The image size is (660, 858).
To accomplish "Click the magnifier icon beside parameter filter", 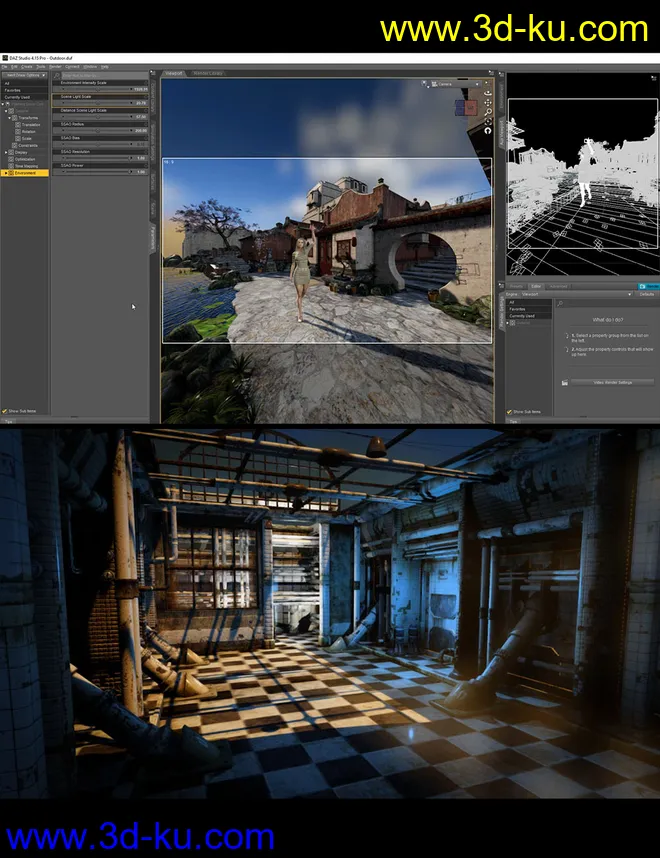I will (57, 76).
